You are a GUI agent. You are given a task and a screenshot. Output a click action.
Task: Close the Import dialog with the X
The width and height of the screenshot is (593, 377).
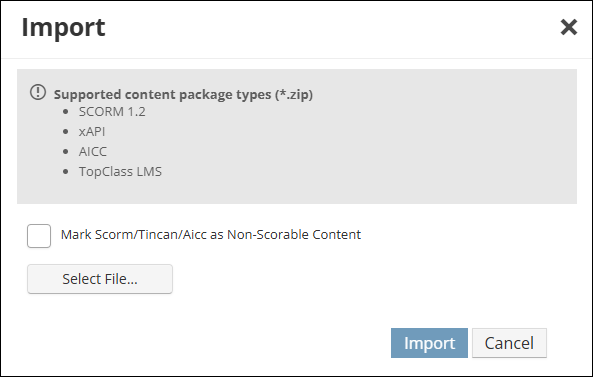568,27
